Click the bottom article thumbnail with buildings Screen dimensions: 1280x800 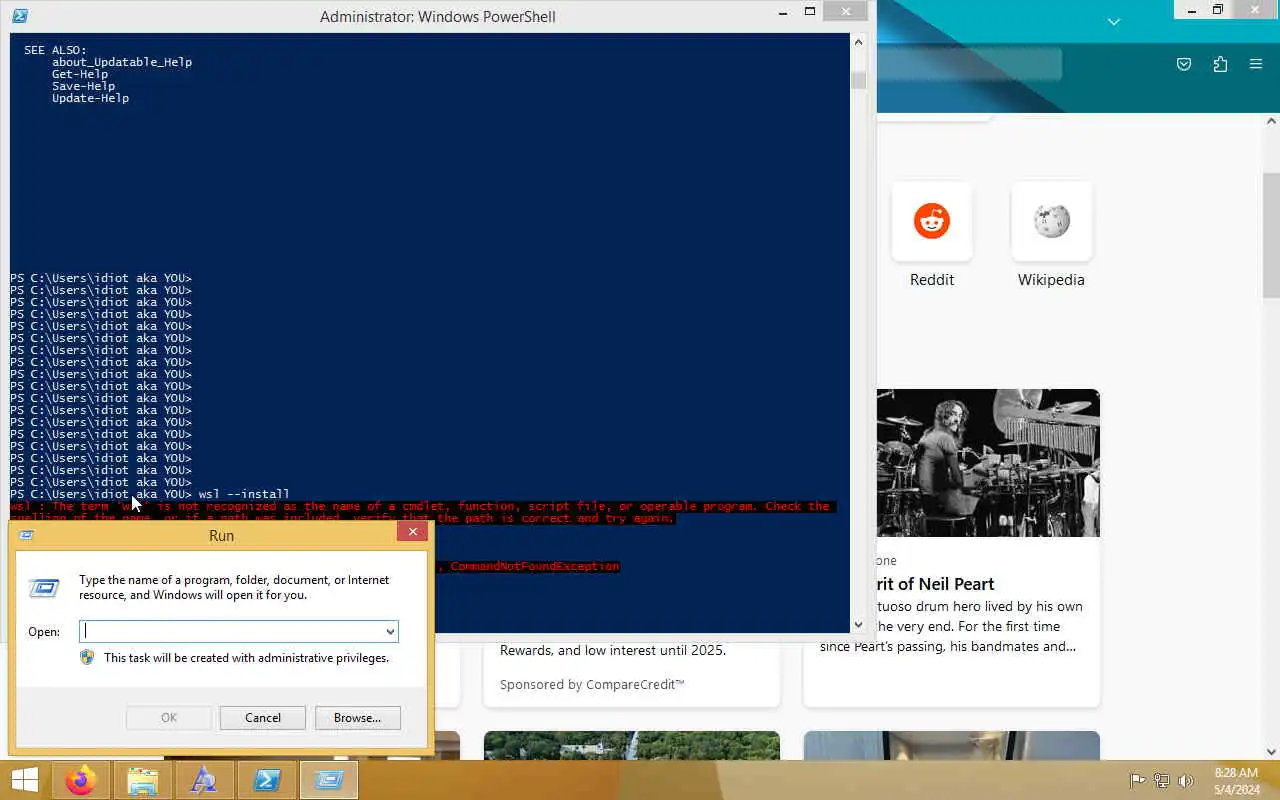click(x=632, y=746)
